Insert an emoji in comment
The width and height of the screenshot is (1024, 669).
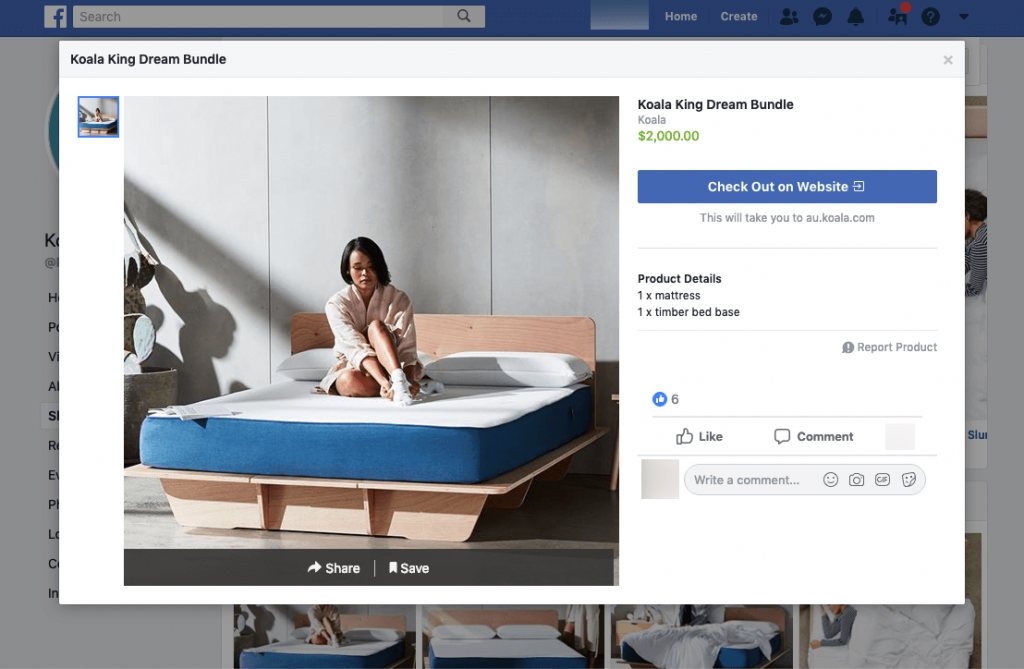pyautogui.click(x=830, y=480)
